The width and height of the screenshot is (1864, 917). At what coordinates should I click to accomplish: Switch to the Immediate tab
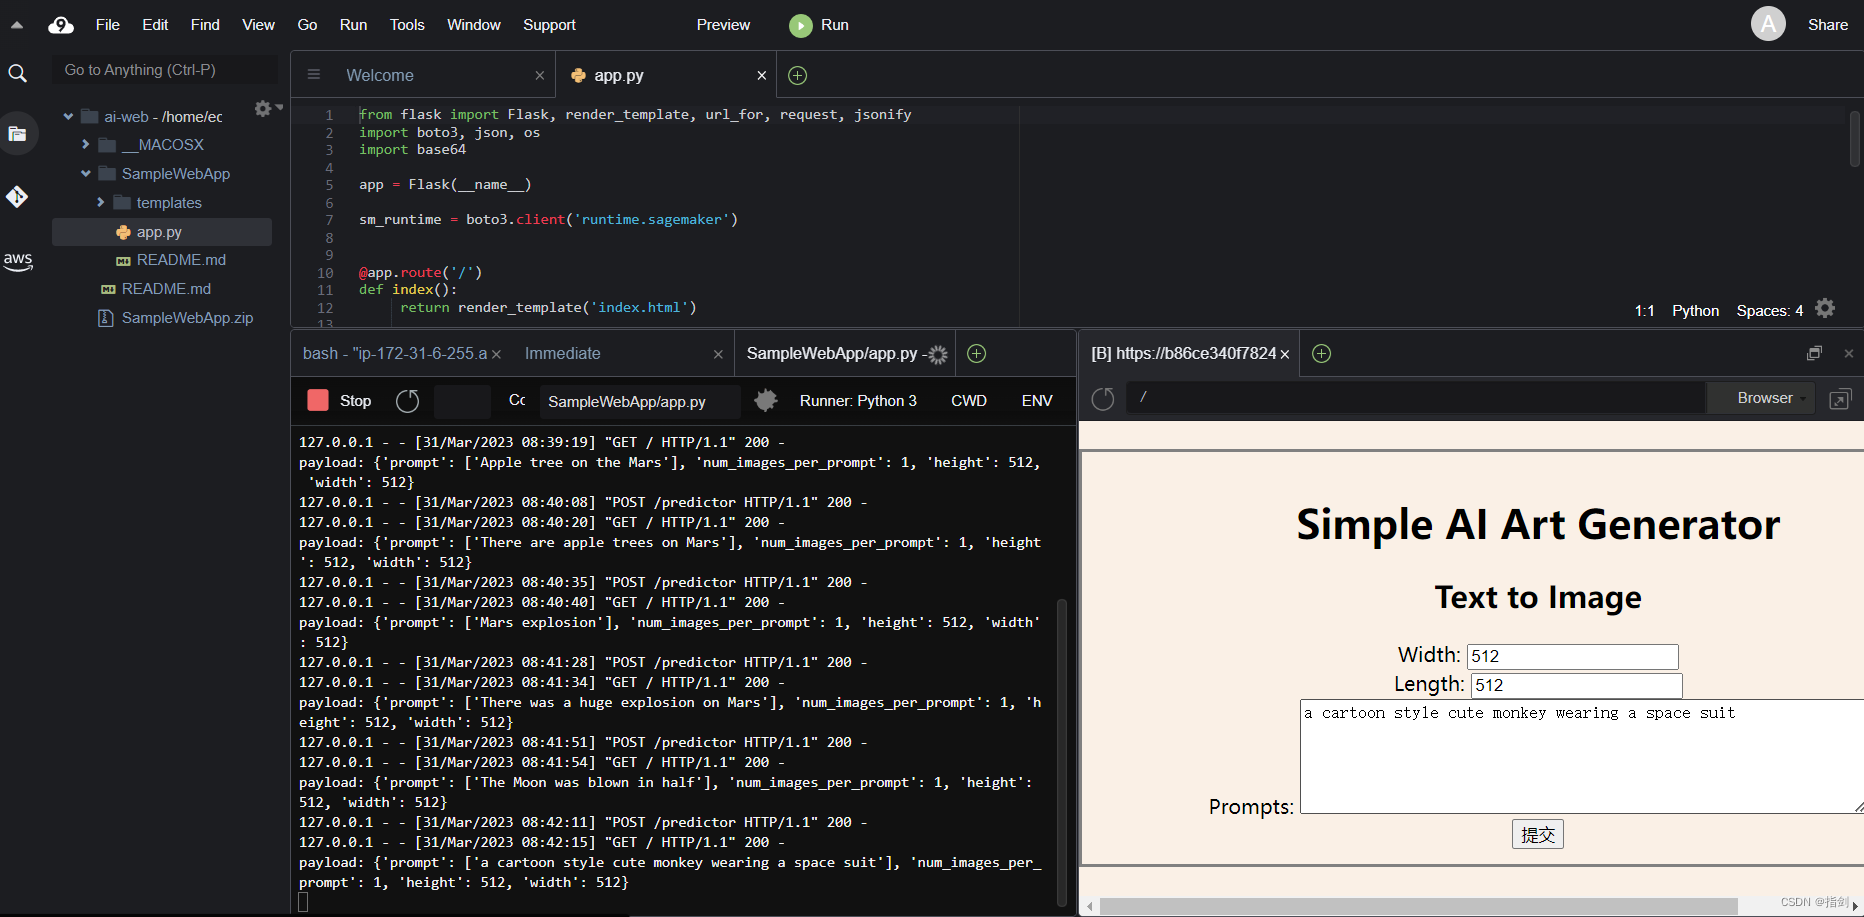pos(563,354)
